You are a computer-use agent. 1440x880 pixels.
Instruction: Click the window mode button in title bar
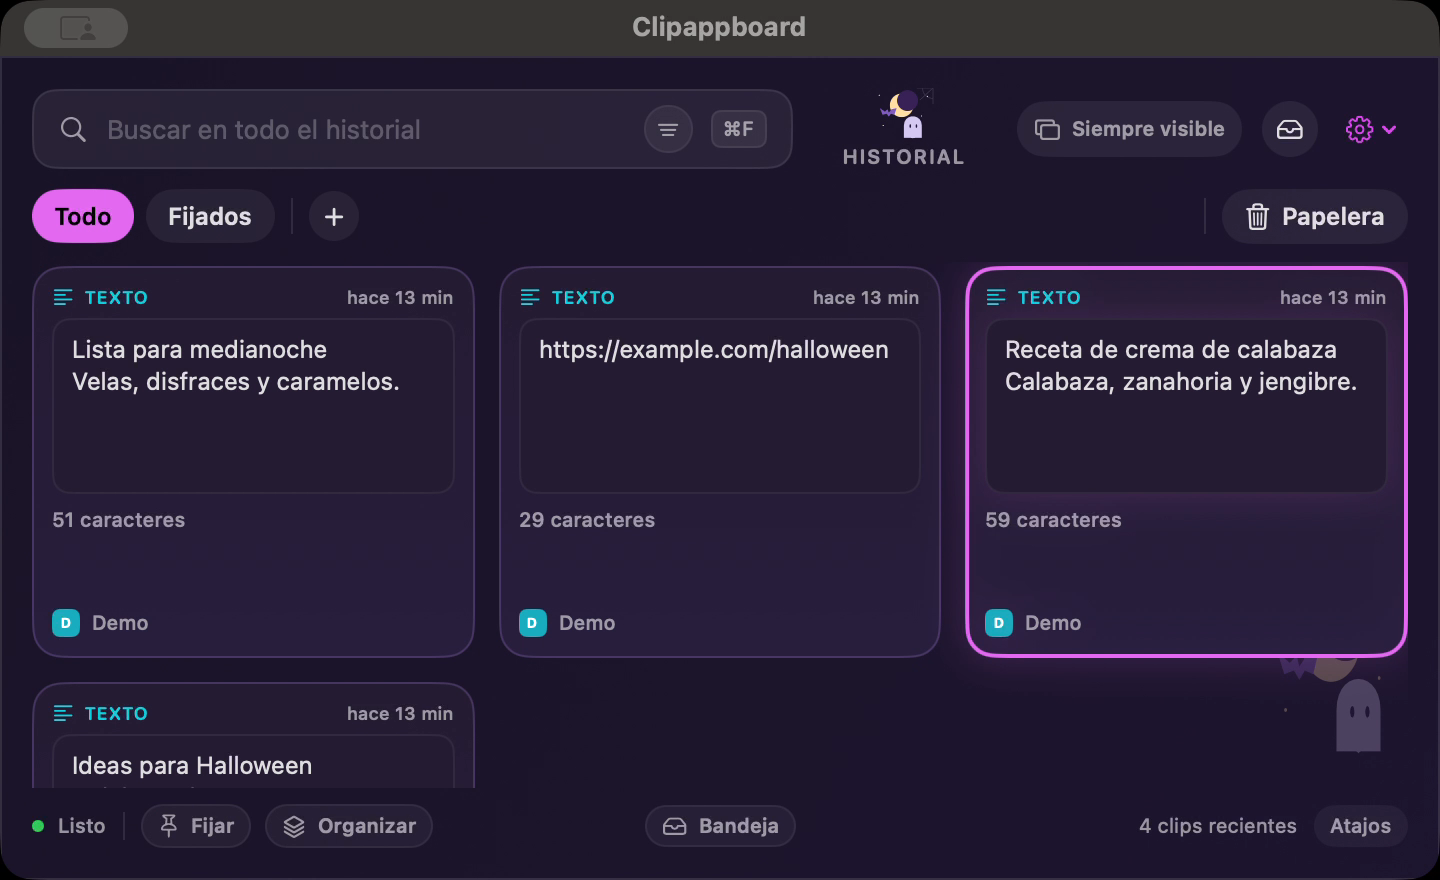[76, 27]
